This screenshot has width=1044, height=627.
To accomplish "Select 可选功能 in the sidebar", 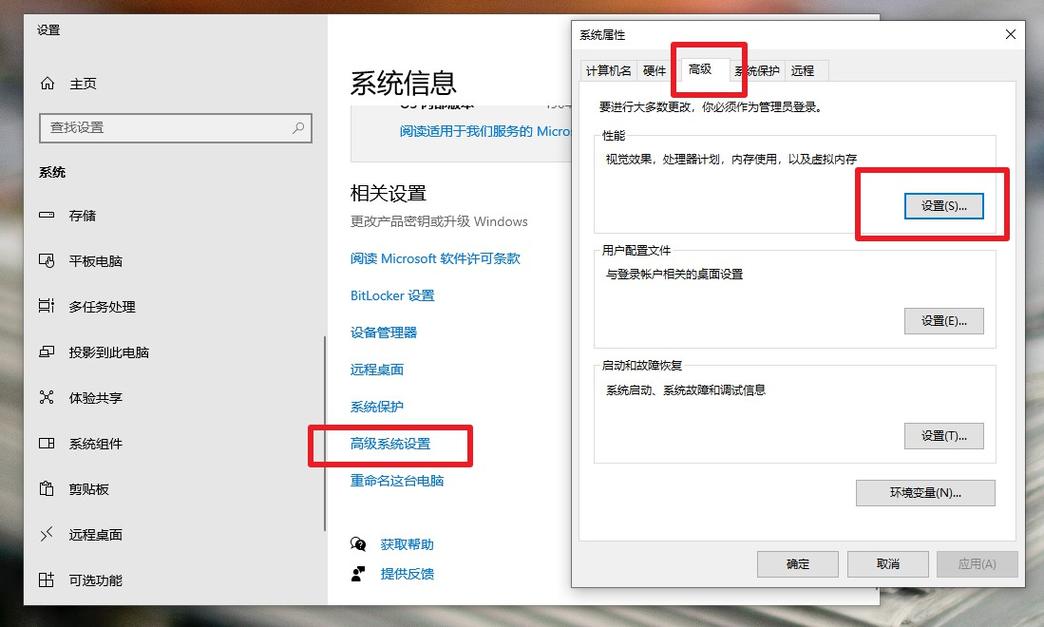I will point(96,580).
